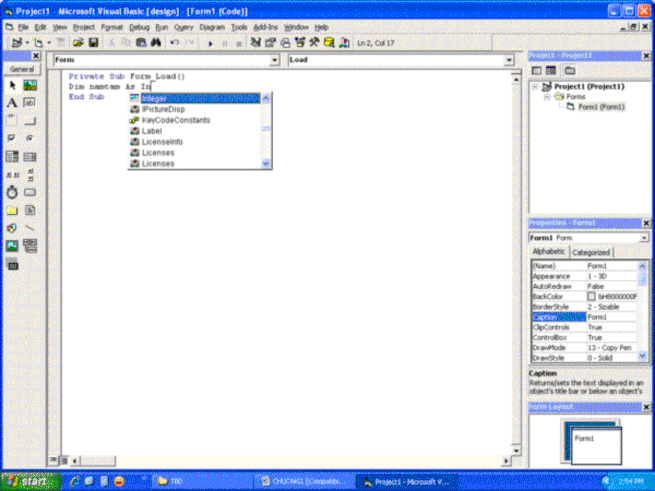Choose Label from the autocomplete list
Viewport: 655px width, 491px height.
click(x=152, y=130)
